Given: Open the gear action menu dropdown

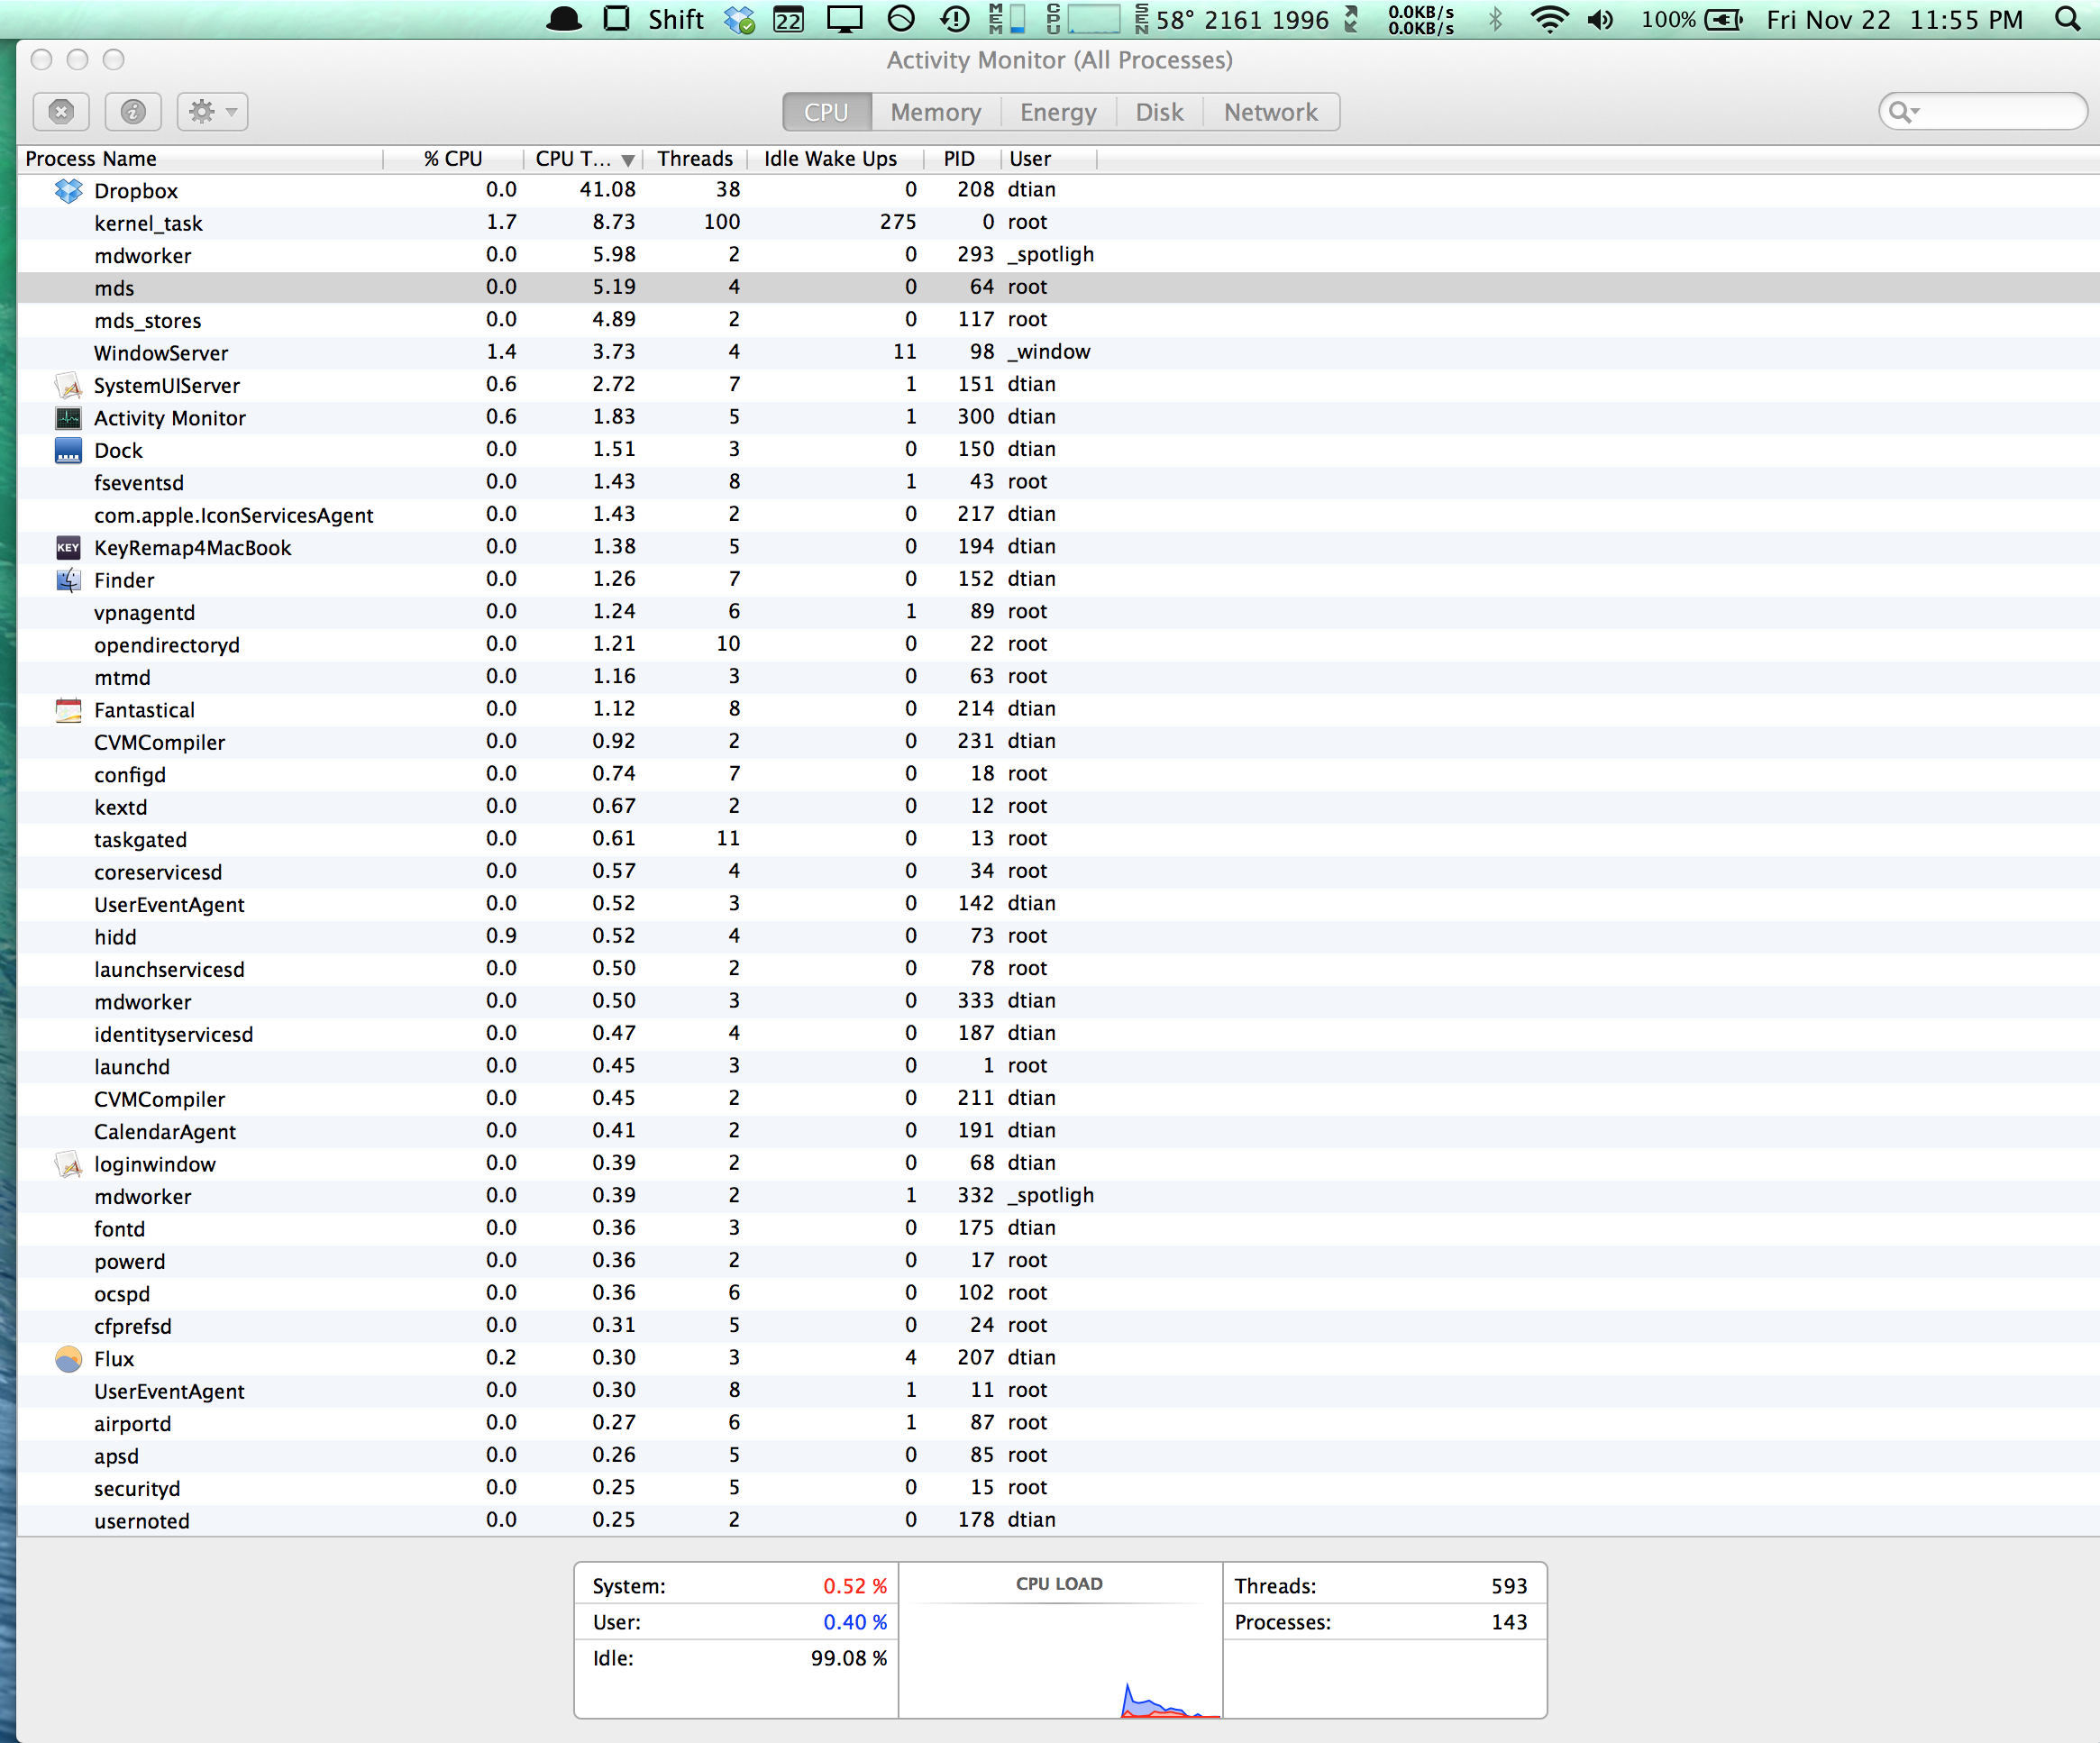Looking at the screenshot, I should click(212, 111).
